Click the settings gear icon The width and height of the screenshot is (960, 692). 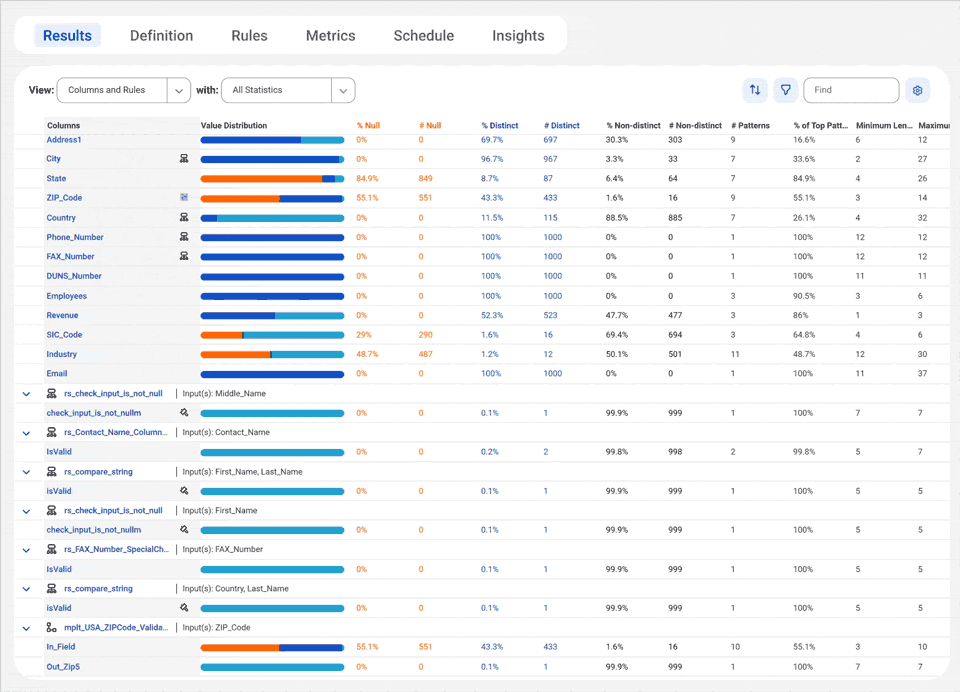pos(917,90)
